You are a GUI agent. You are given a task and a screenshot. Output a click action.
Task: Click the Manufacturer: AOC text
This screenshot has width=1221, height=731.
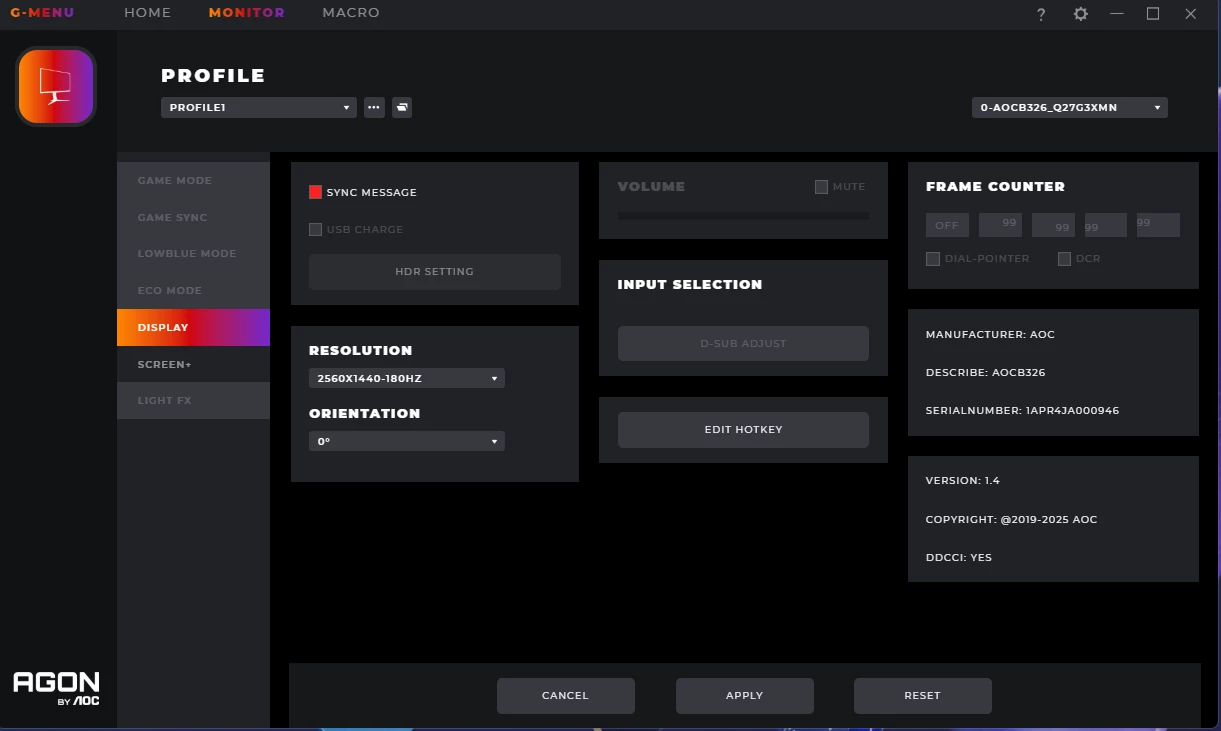990,335
